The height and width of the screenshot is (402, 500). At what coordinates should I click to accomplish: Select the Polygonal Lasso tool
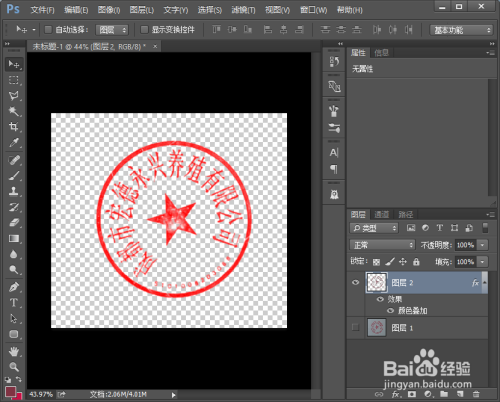tap(14, 96)
